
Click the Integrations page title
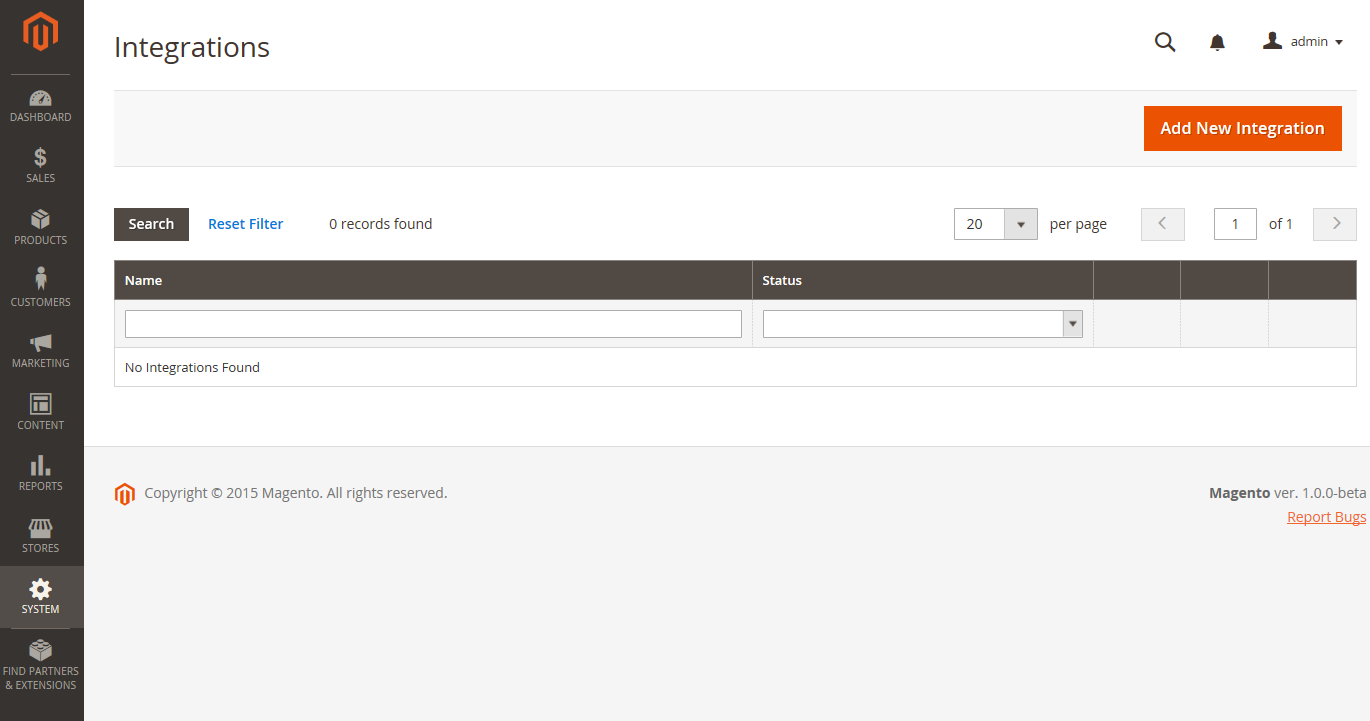click(192, 47)
